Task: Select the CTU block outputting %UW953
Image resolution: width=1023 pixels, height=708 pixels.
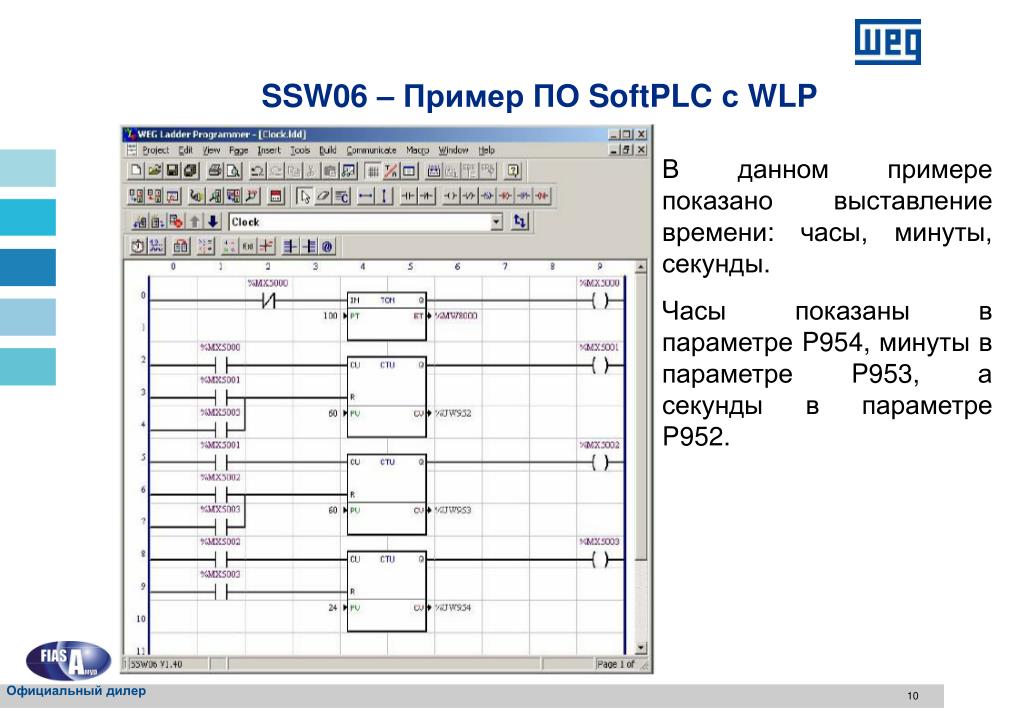Action: pyautogui.click(x=387, y=494)
